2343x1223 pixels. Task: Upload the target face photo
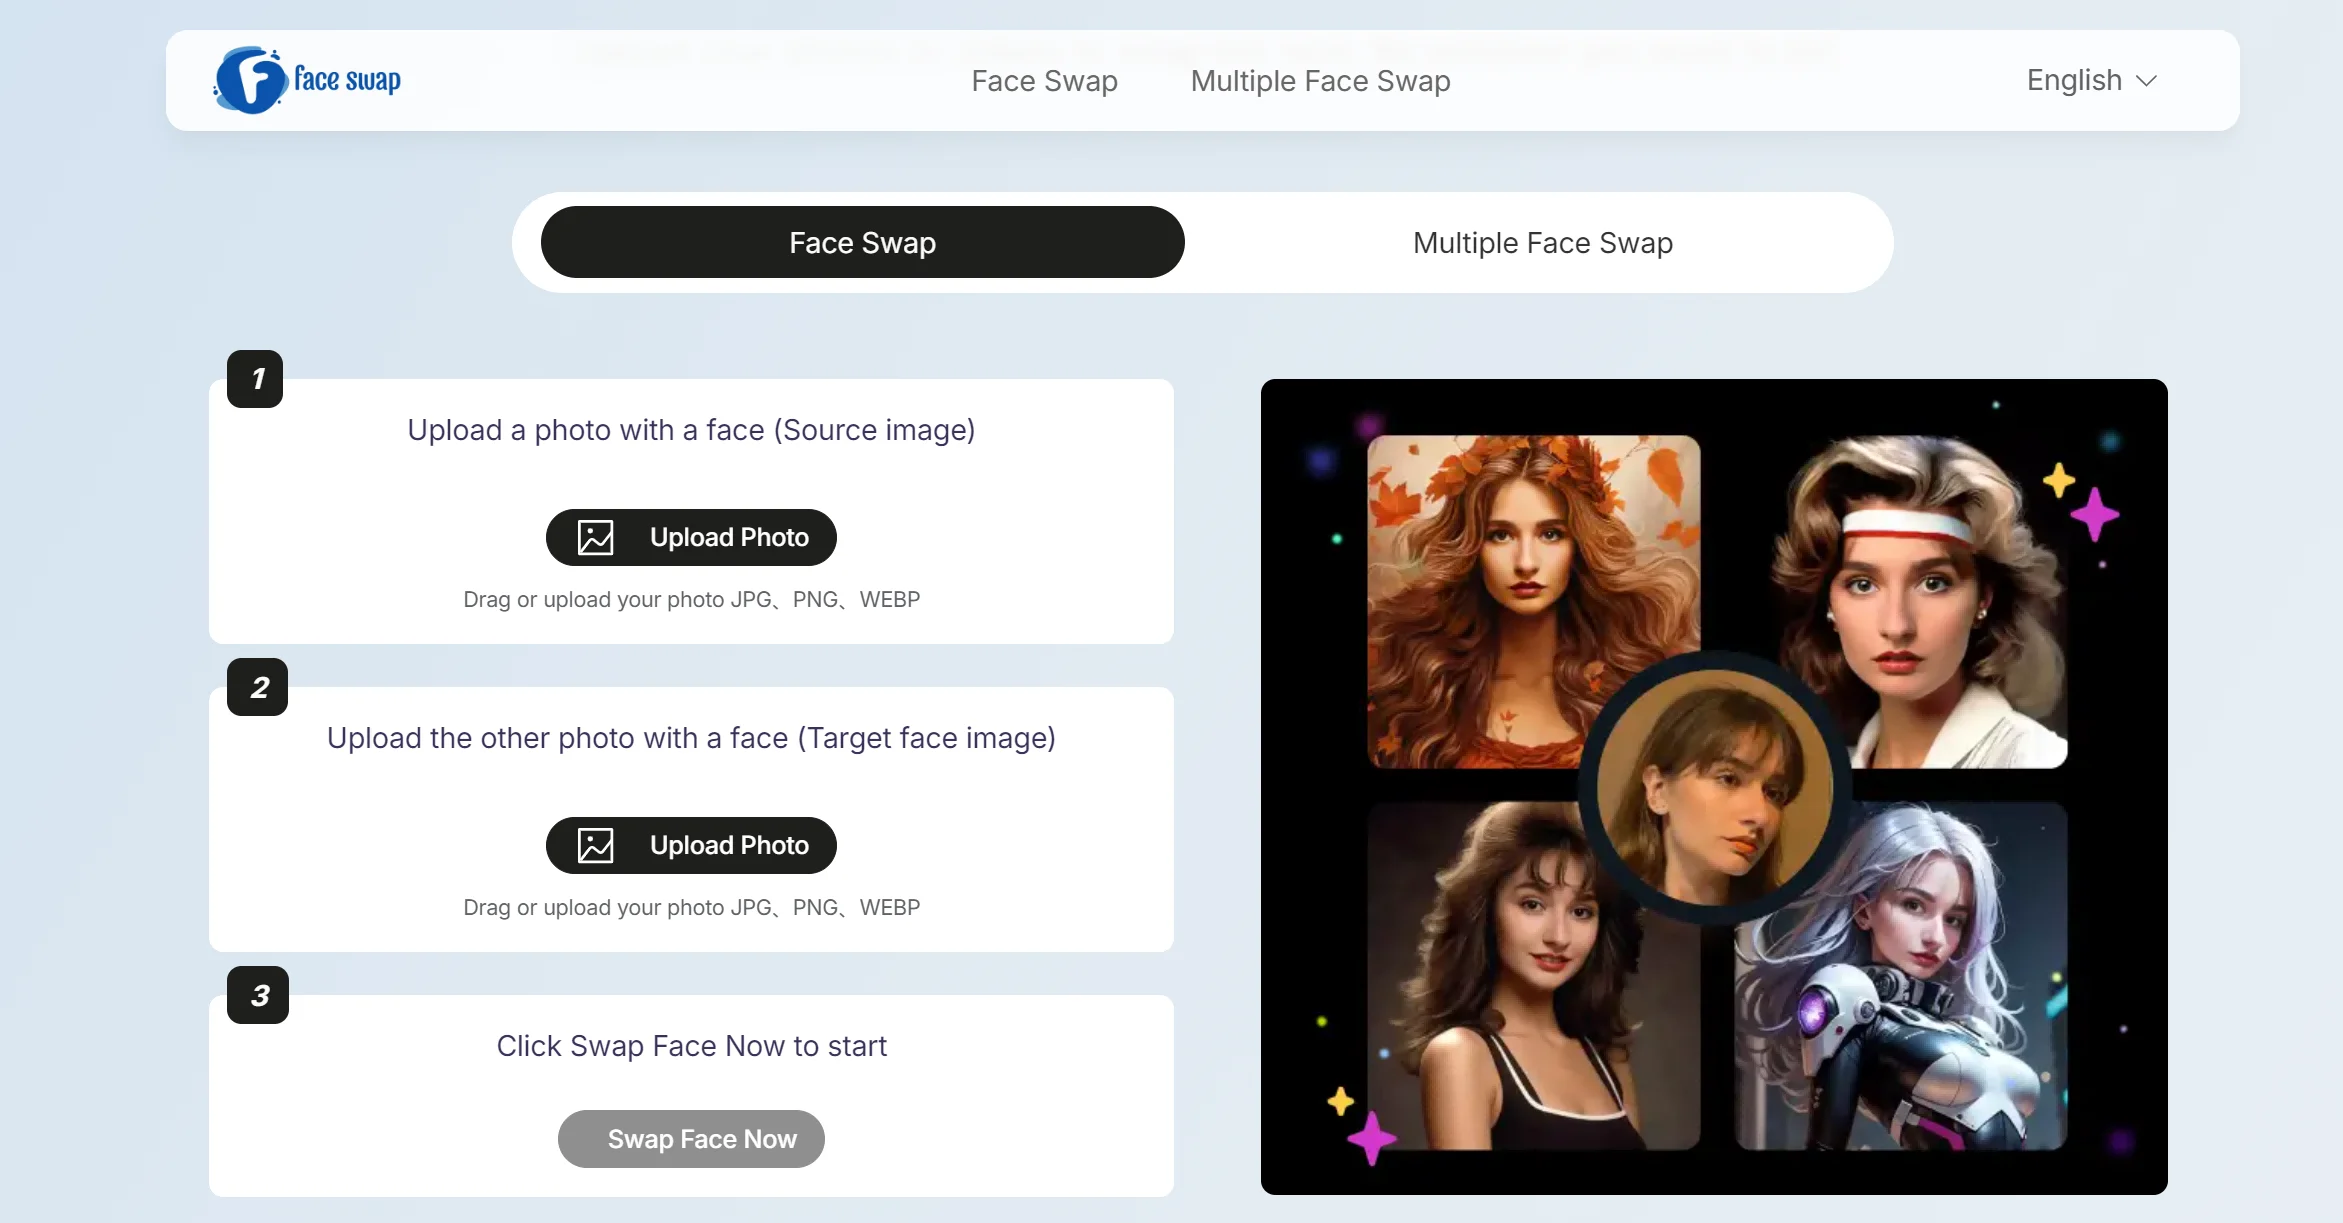pyautogui.click(x=691, y=845)
